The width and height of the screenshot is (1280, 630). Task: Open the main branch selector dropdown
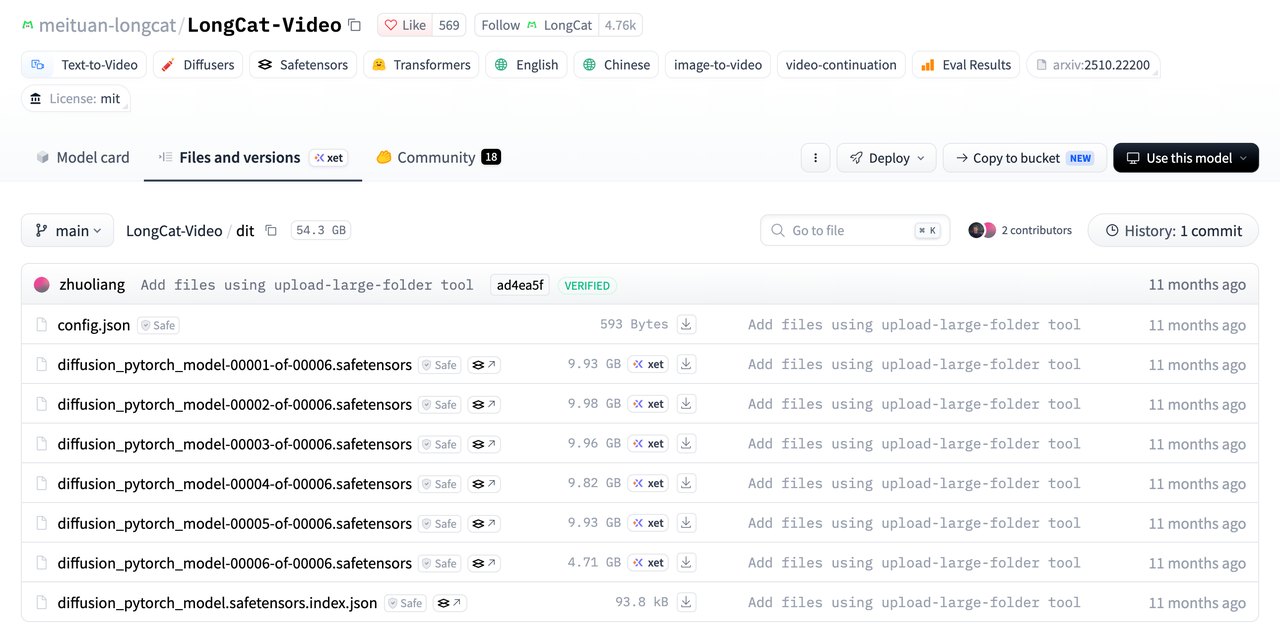(68, 230)
